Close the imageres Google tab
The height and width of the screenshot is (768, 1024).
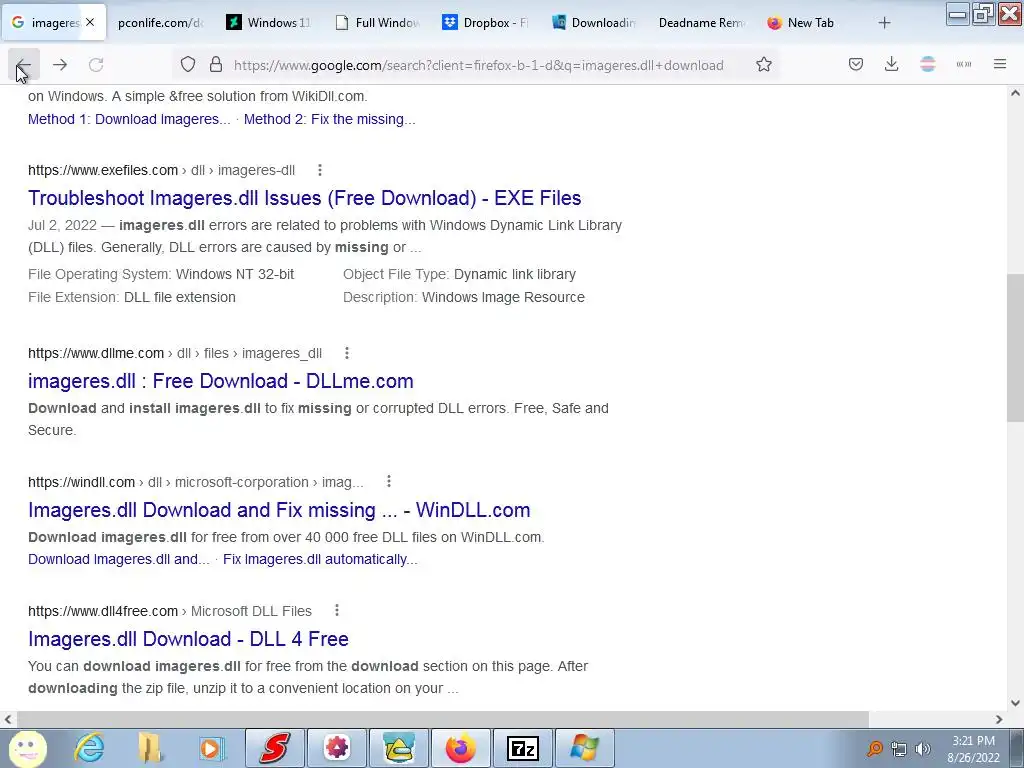[x=90, y=22]
